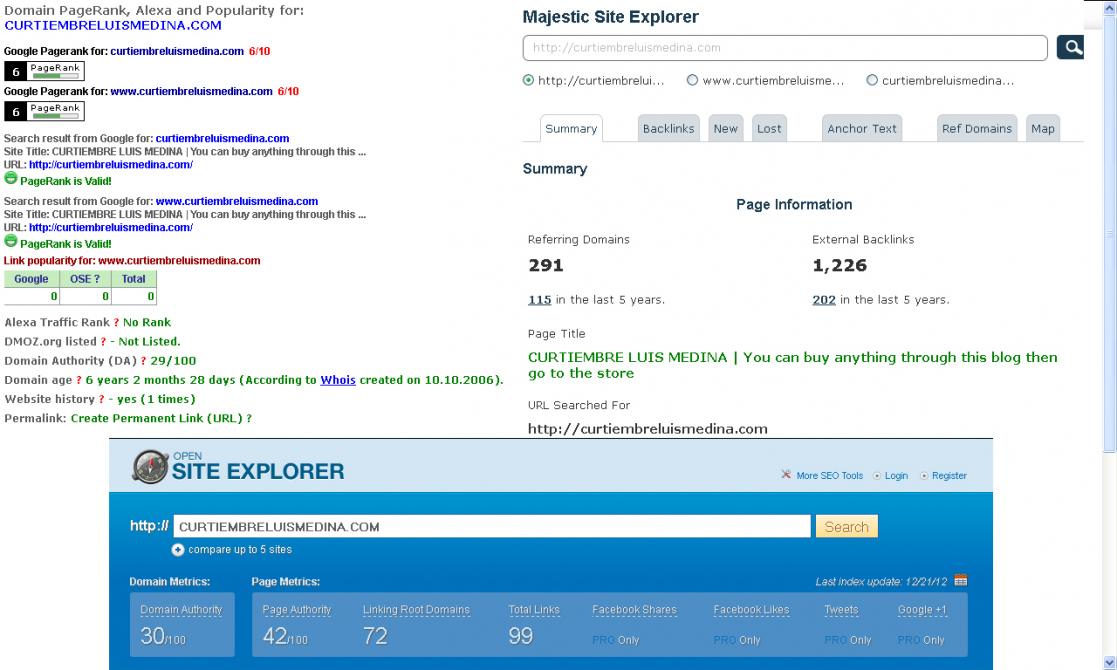Screen dimensions: 1117x670
Task: Click the blue CURTIEMBRELUISMEDINA.COM heading link
Action: (x=113, y=26)
